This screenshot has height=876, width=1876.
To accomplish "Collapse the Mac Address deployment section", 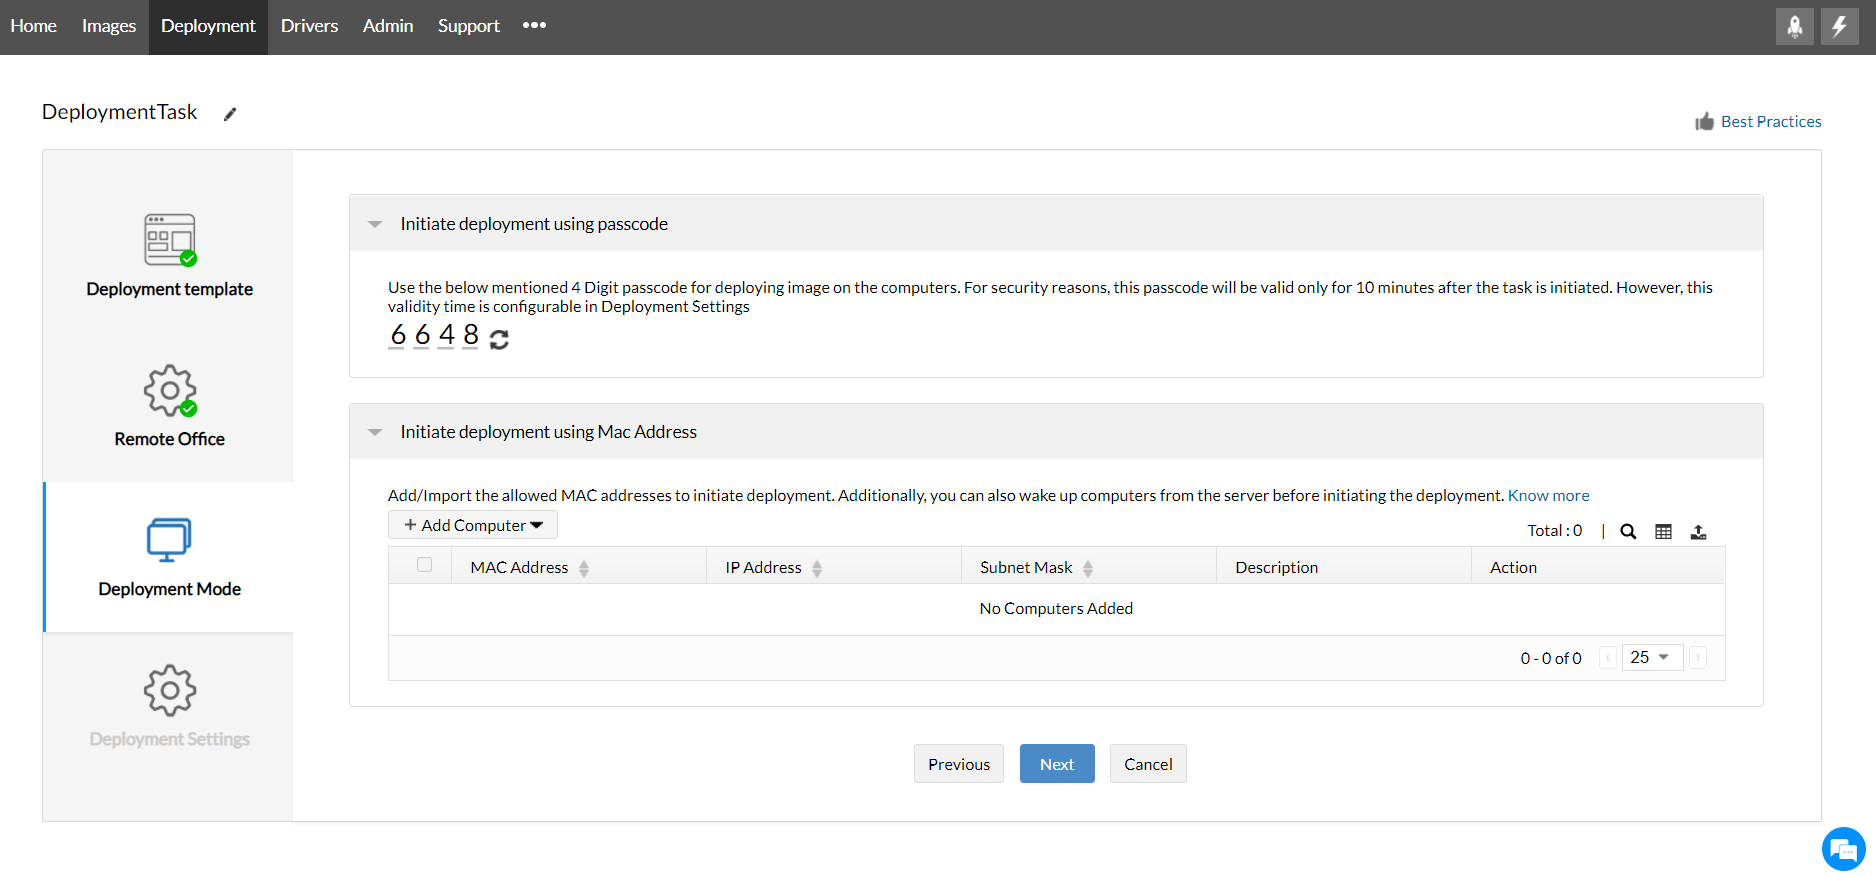I will pyautogui.click(x=375, y=432).
